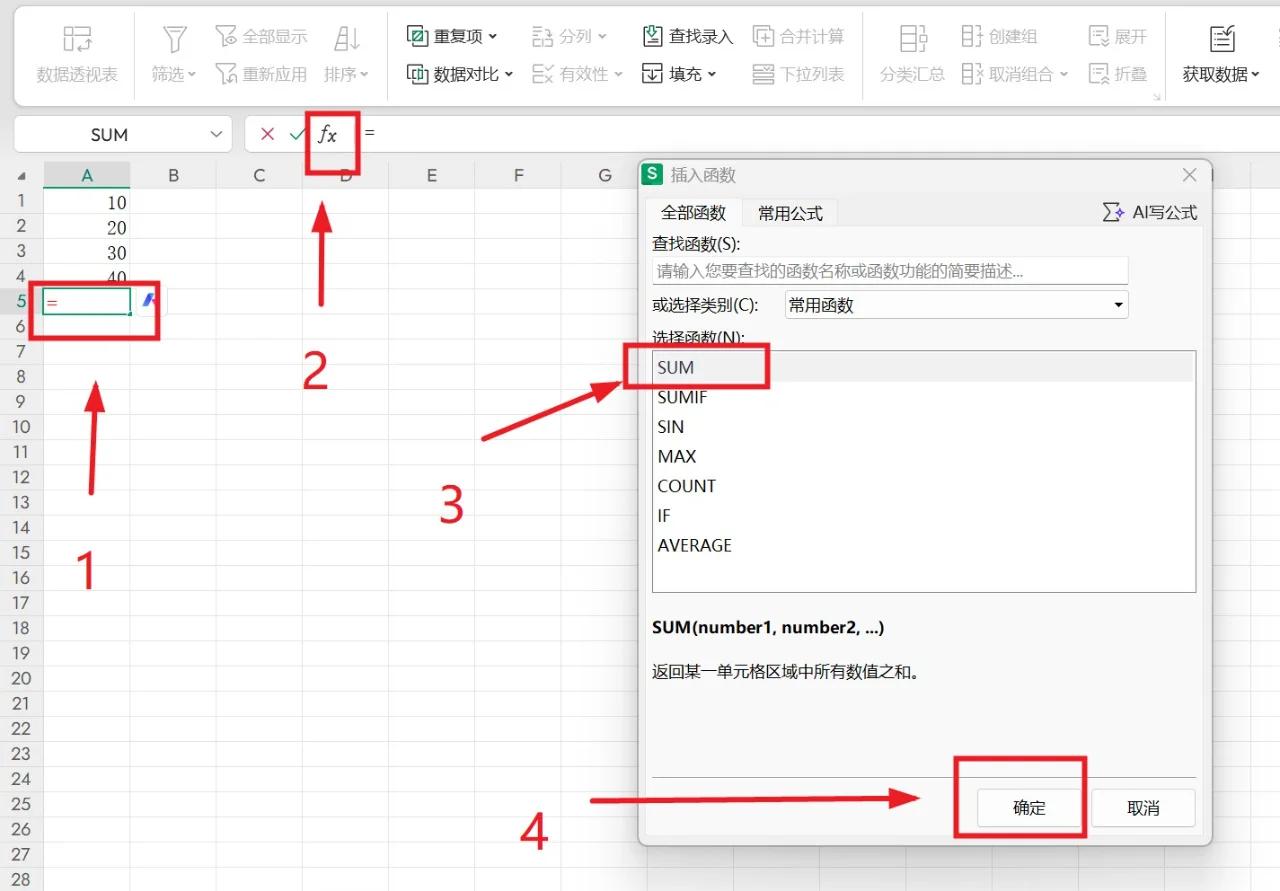This screenshot has width=1280, height=891.
Task: Open the Insert Function fx icon
Action: tap(330, 133)
